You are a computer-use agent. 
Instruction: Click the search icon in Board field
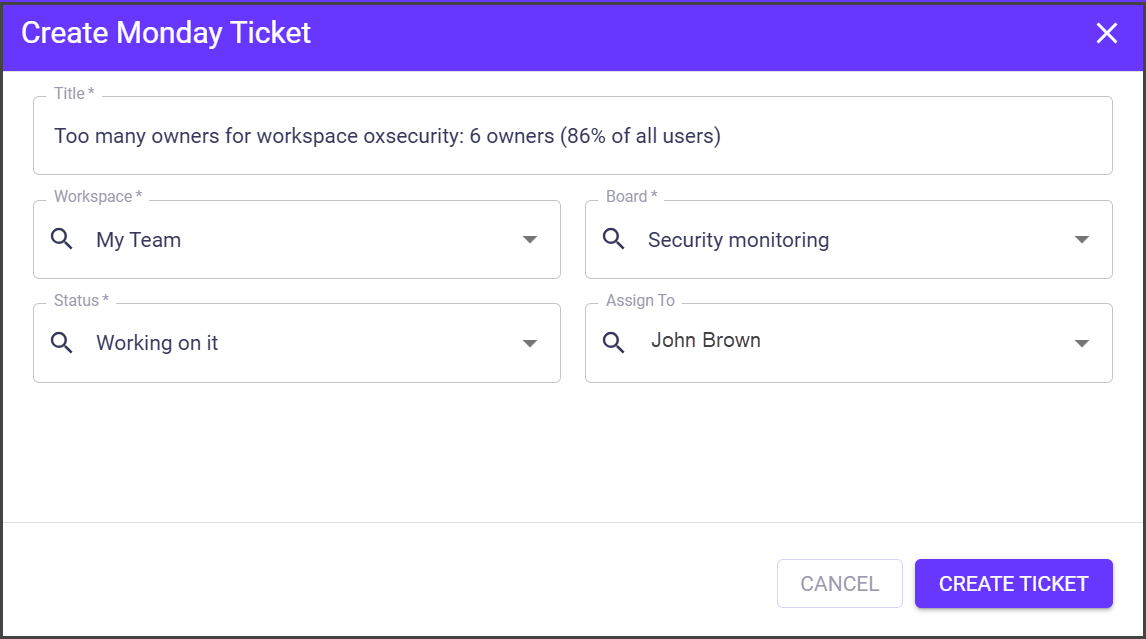(x=614, y=239)
